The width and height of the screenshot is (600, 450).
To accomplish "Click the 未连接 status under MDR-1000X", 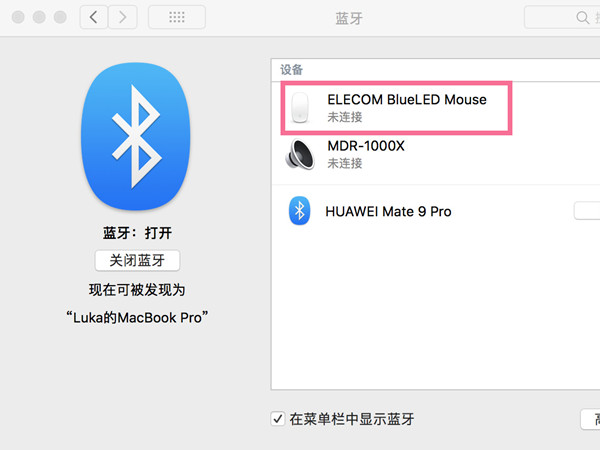I will [x=345, y=163].
